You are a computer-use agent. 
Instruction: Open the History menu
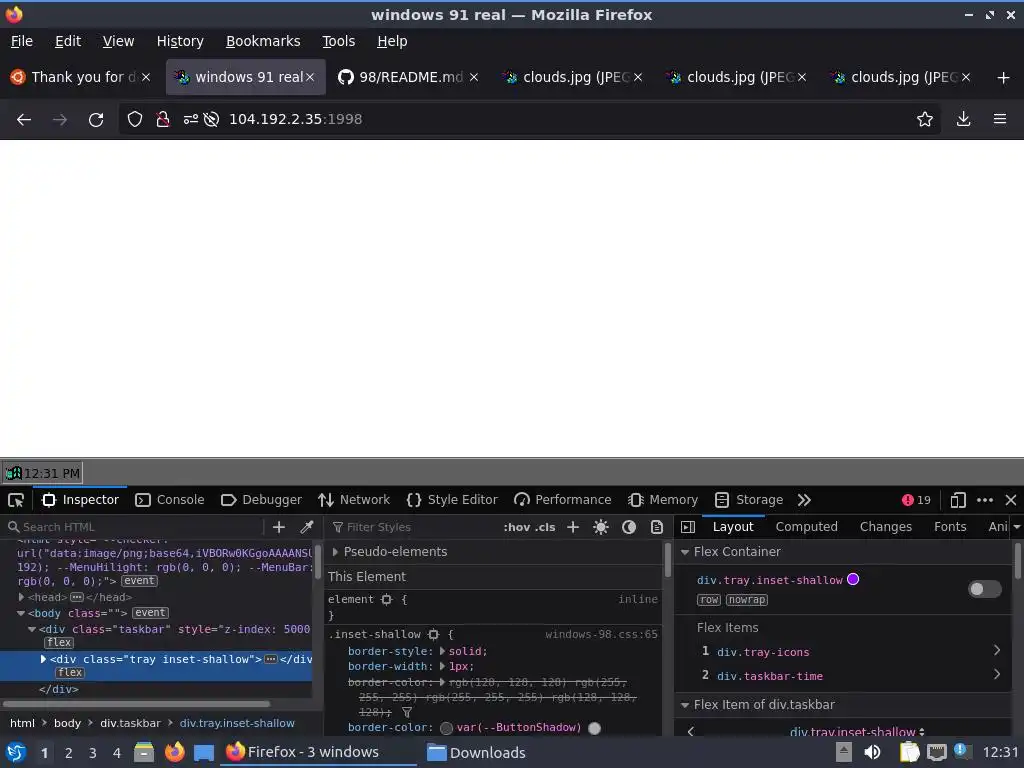coord(180,41)
